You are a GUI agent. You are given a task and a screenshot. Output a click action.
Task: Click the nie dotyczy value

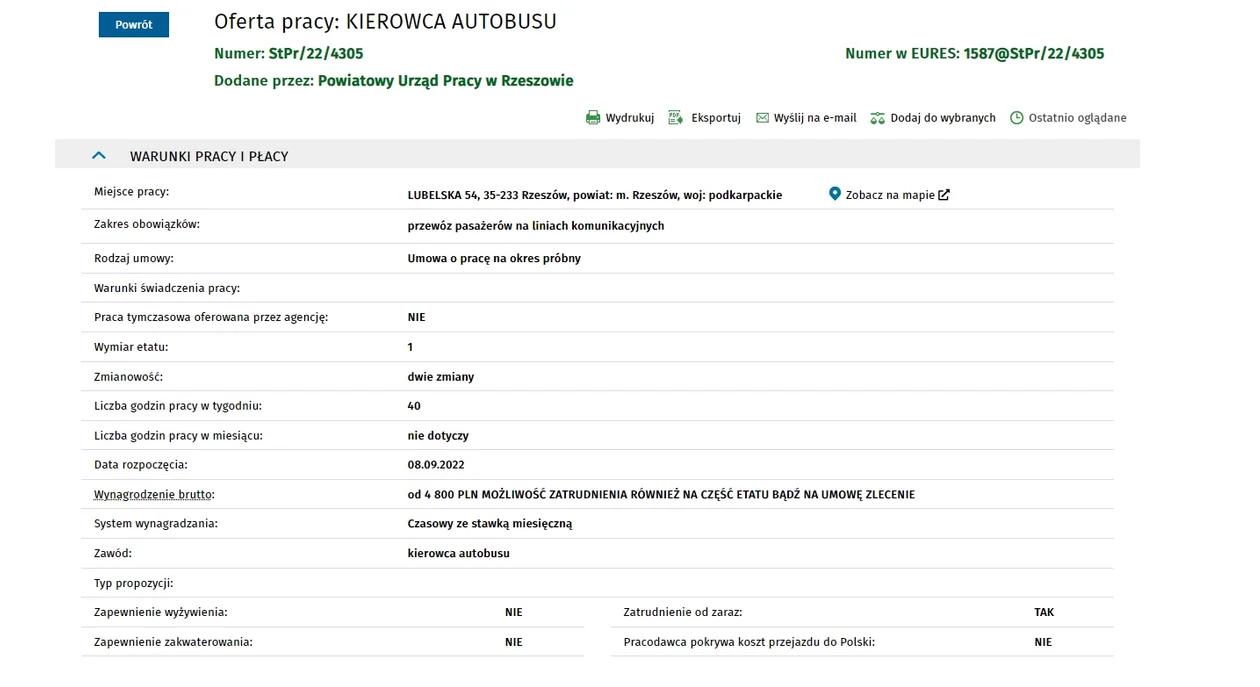[x=438, y=436]
